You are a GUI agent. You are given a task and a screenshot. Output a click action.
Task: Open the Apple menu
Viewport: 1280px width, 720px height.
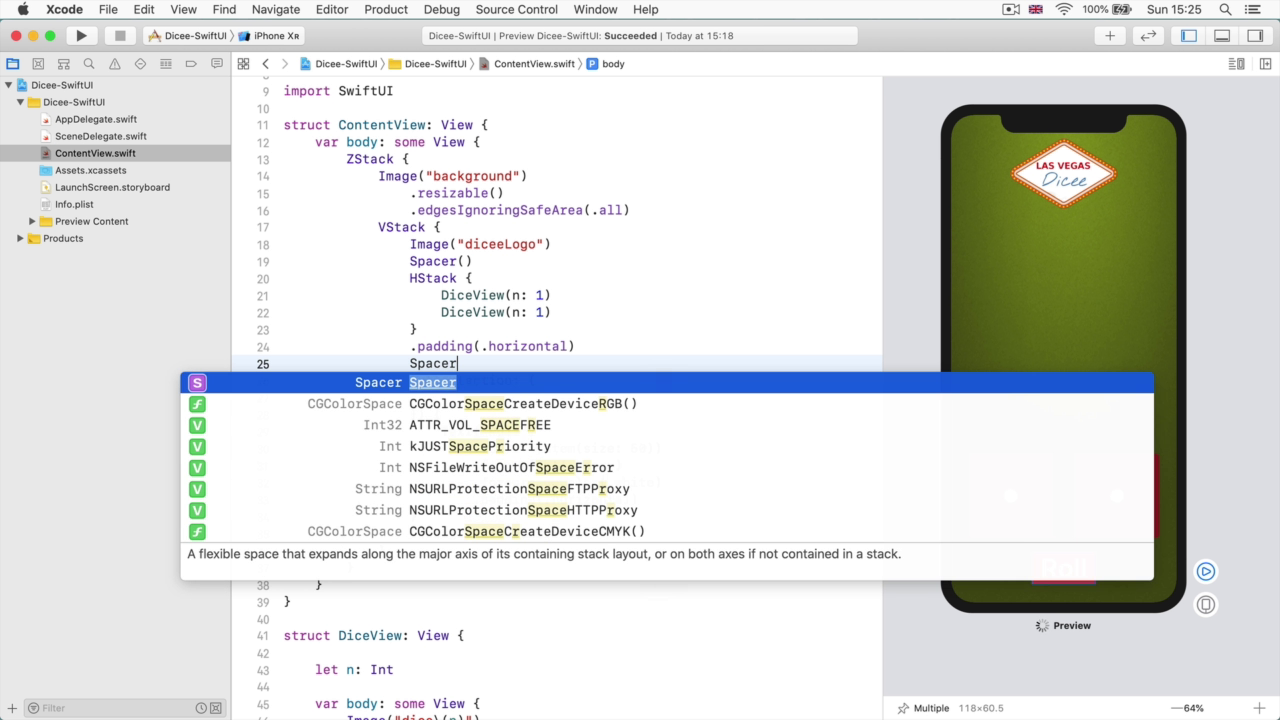(x=23, y=9)
